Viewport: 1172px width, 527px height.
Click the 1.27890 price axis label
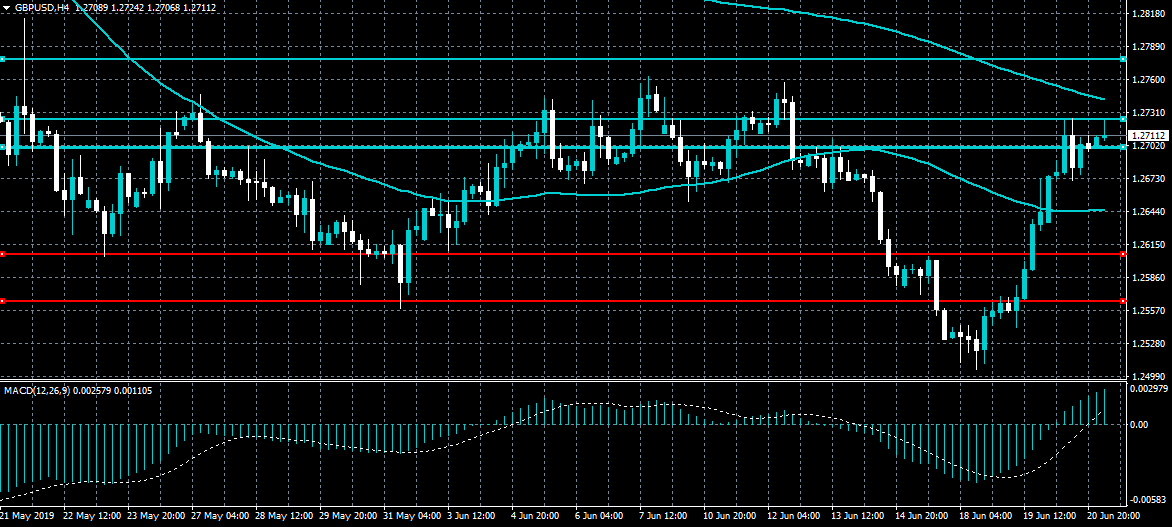(x=1147, y=46)
